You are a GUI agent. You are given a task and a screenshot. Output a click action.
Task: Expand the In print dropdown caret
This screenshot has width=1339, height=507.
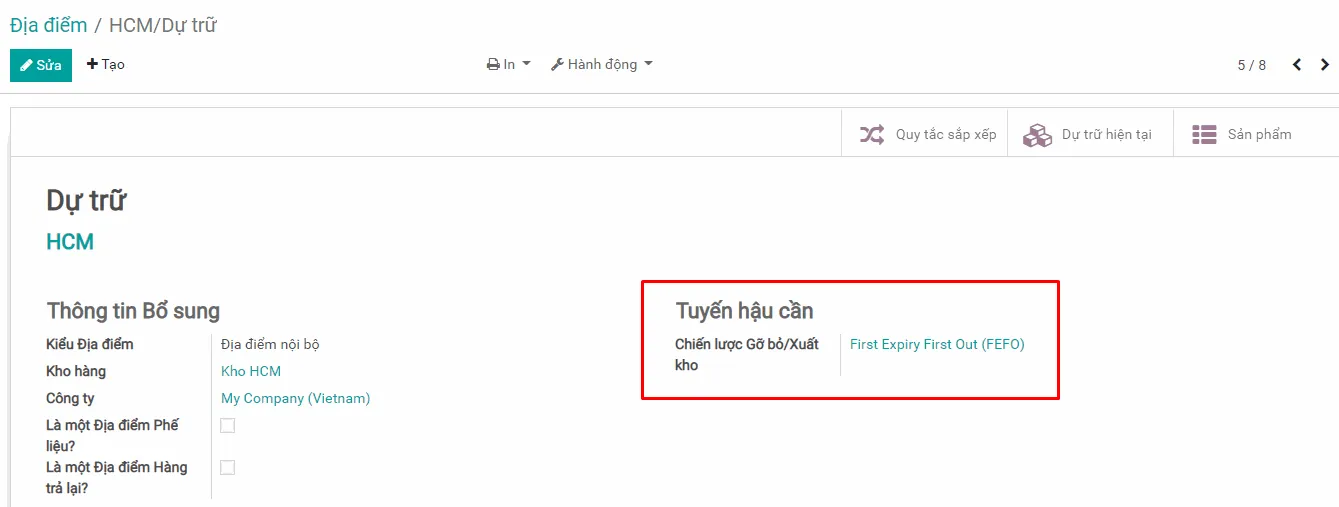coord(527,64)
